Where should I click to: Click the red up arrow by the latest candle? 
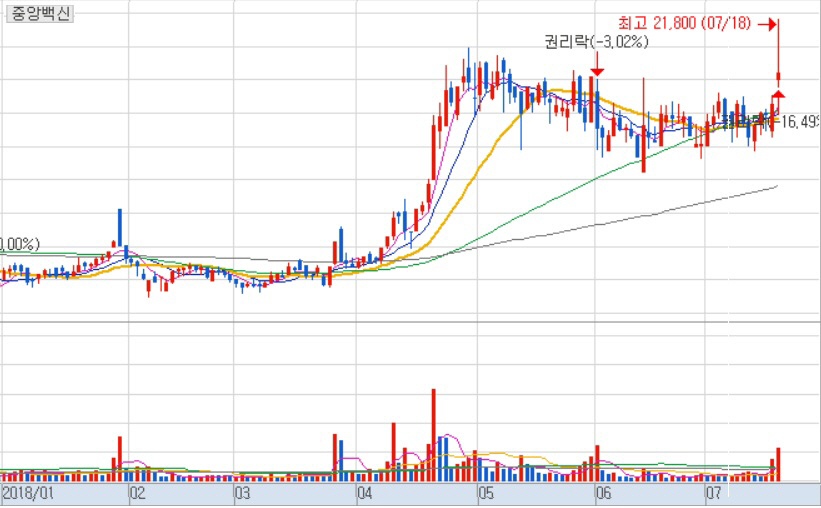tap(778, 94)
